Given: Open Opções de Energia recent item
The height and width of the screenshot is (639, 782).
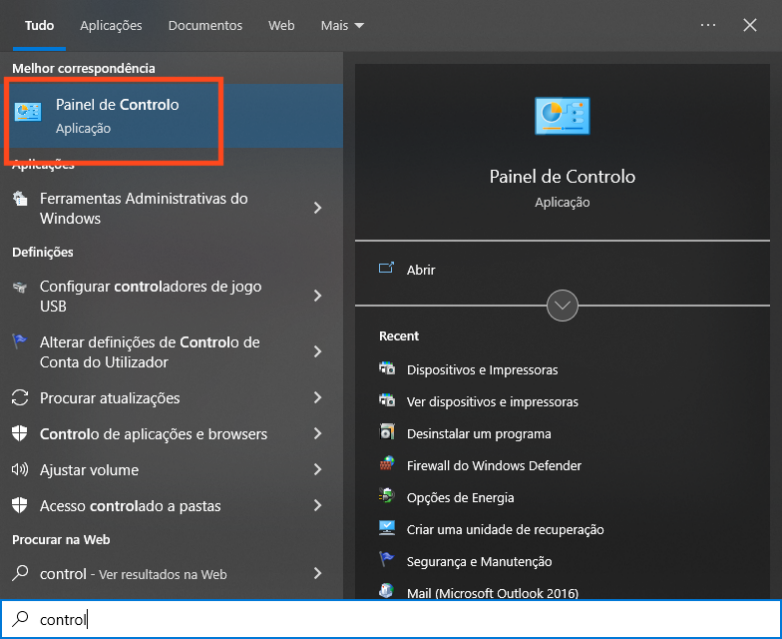Looking at the screenshot, I should click(460, 497).
